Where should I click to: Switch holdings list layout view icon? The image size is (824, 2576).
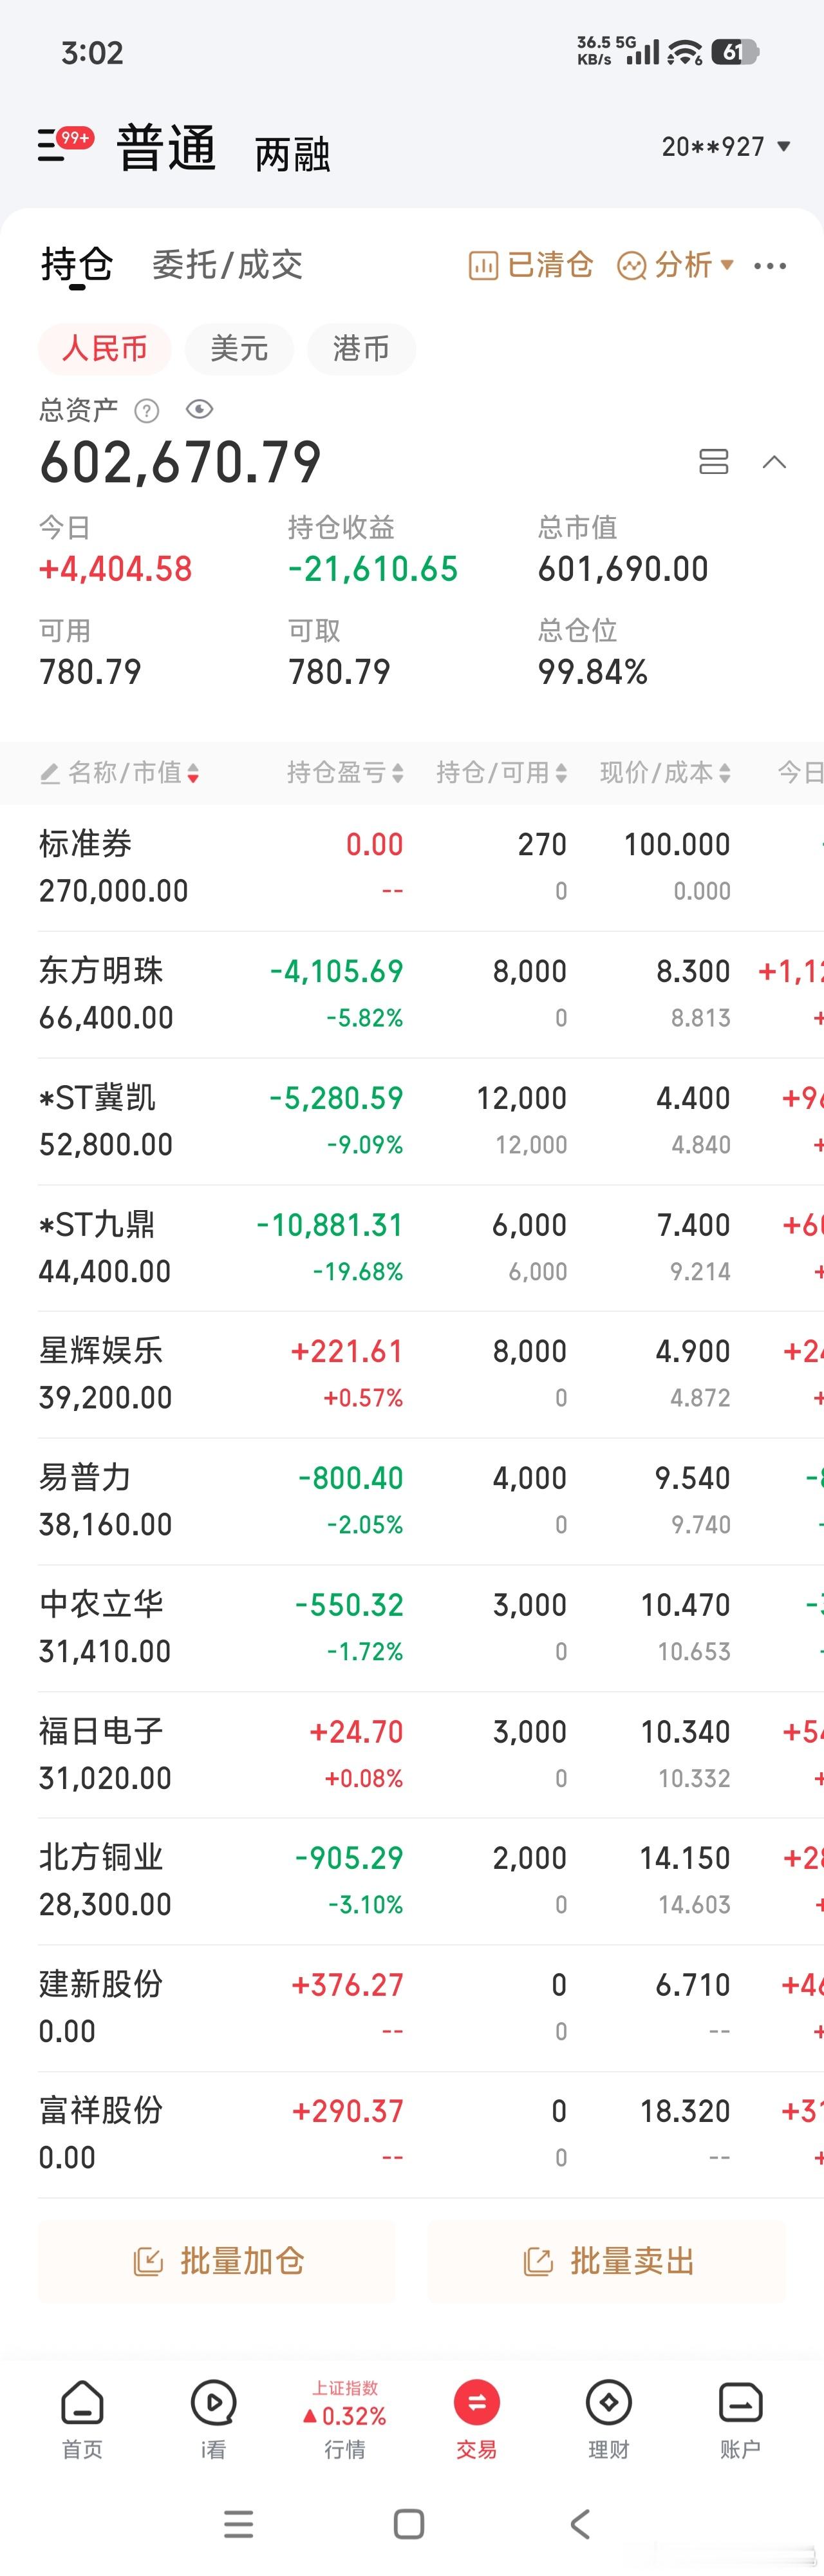tap(713, 461)
